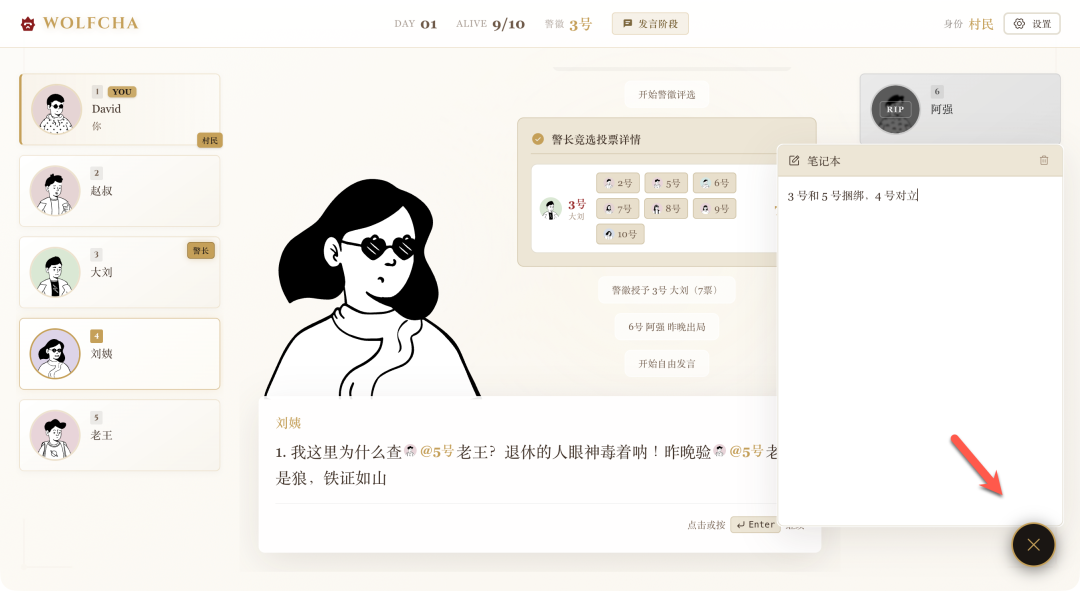Viewport: 1080px width, 591px height.
Task: Open settings with the gear button
Action: pyautogui.click(x=1032, y=23)
